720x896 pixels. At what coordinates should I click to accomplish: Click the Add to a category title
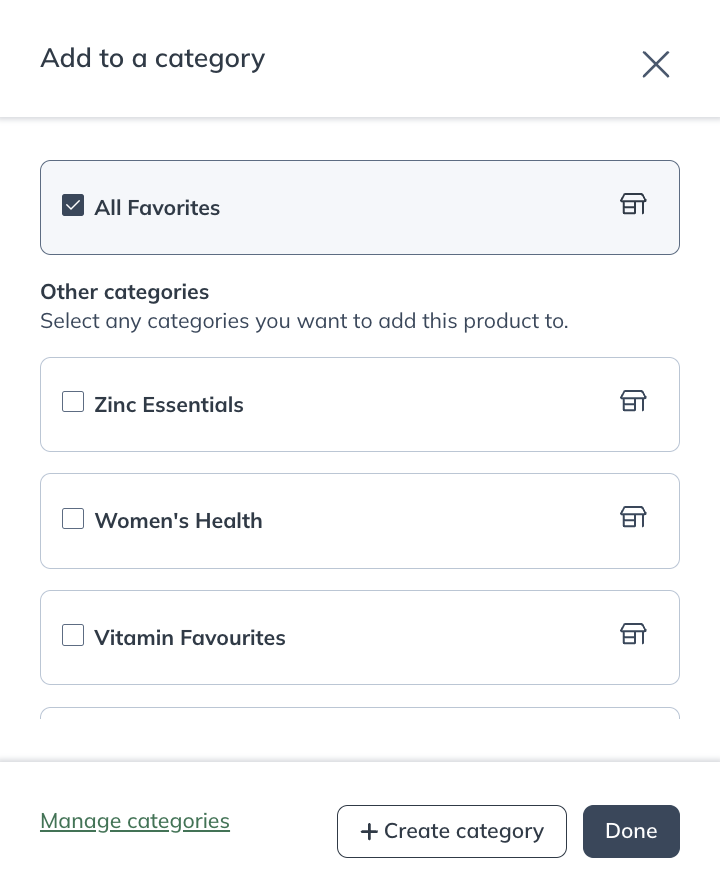click(153, 59)
